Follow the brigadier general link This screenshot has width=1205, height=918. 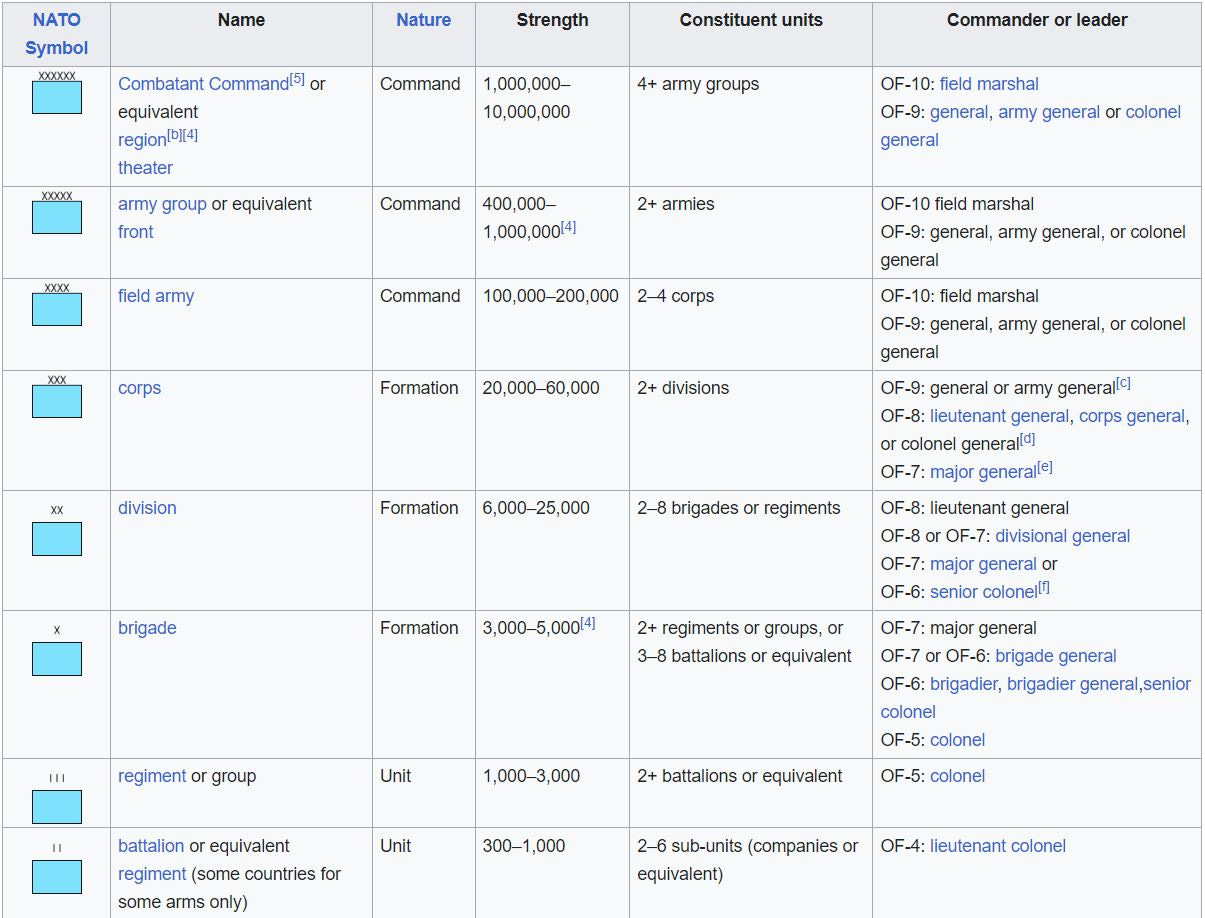(x=1072, y=684)
